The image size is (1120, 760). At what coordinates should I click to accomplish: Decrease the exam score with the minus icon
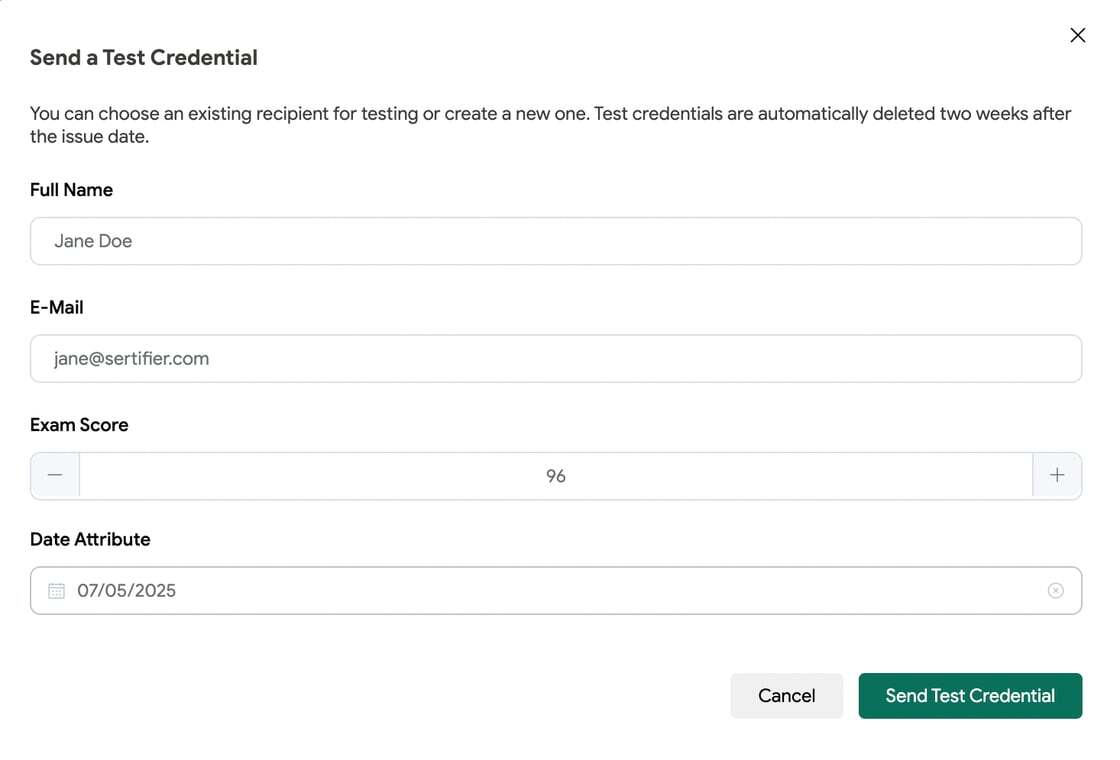54,475
